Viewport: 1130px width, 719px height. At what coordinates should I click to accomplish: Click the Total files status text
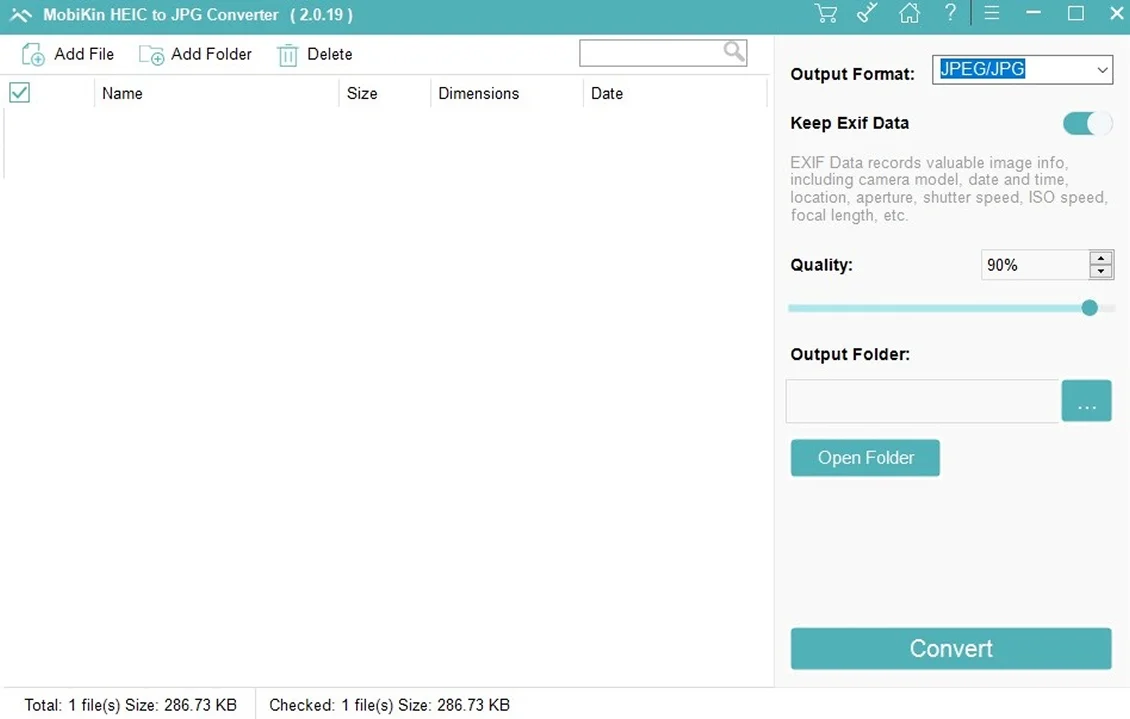point(130,705)
